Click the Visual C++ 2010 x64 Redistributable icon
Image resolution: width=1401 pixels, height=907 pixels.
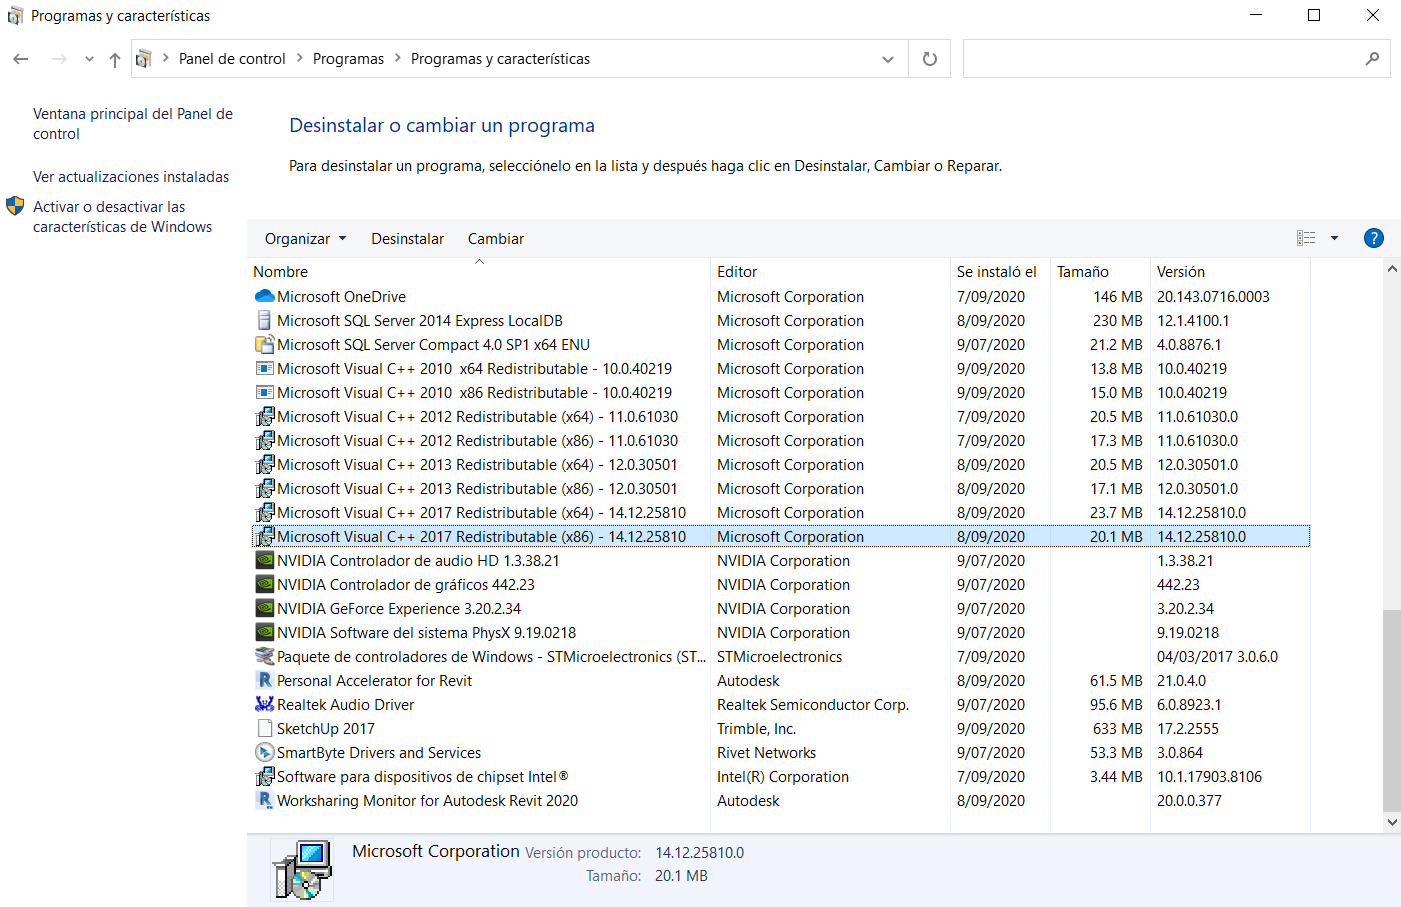coord(264,369)
